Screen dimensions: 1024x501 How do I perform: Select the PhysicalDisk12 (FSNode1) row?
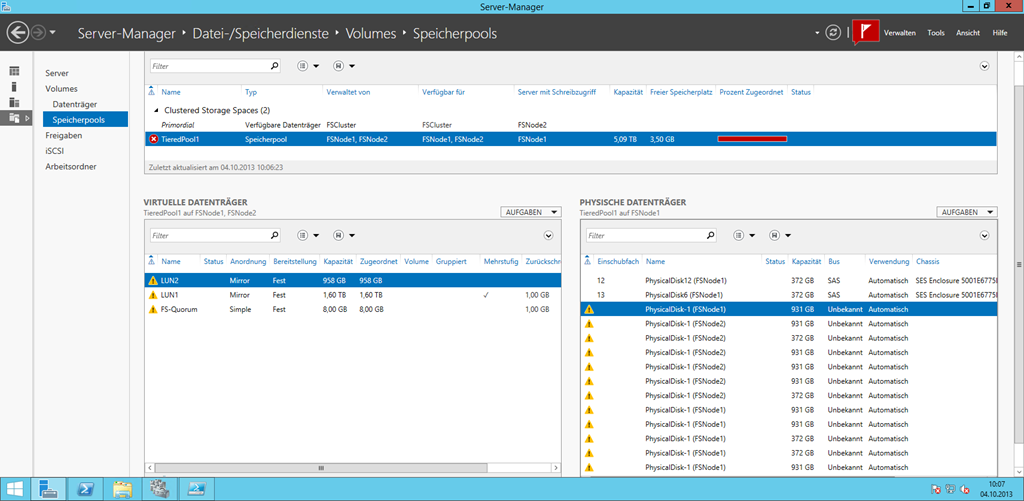coord(789,280)
